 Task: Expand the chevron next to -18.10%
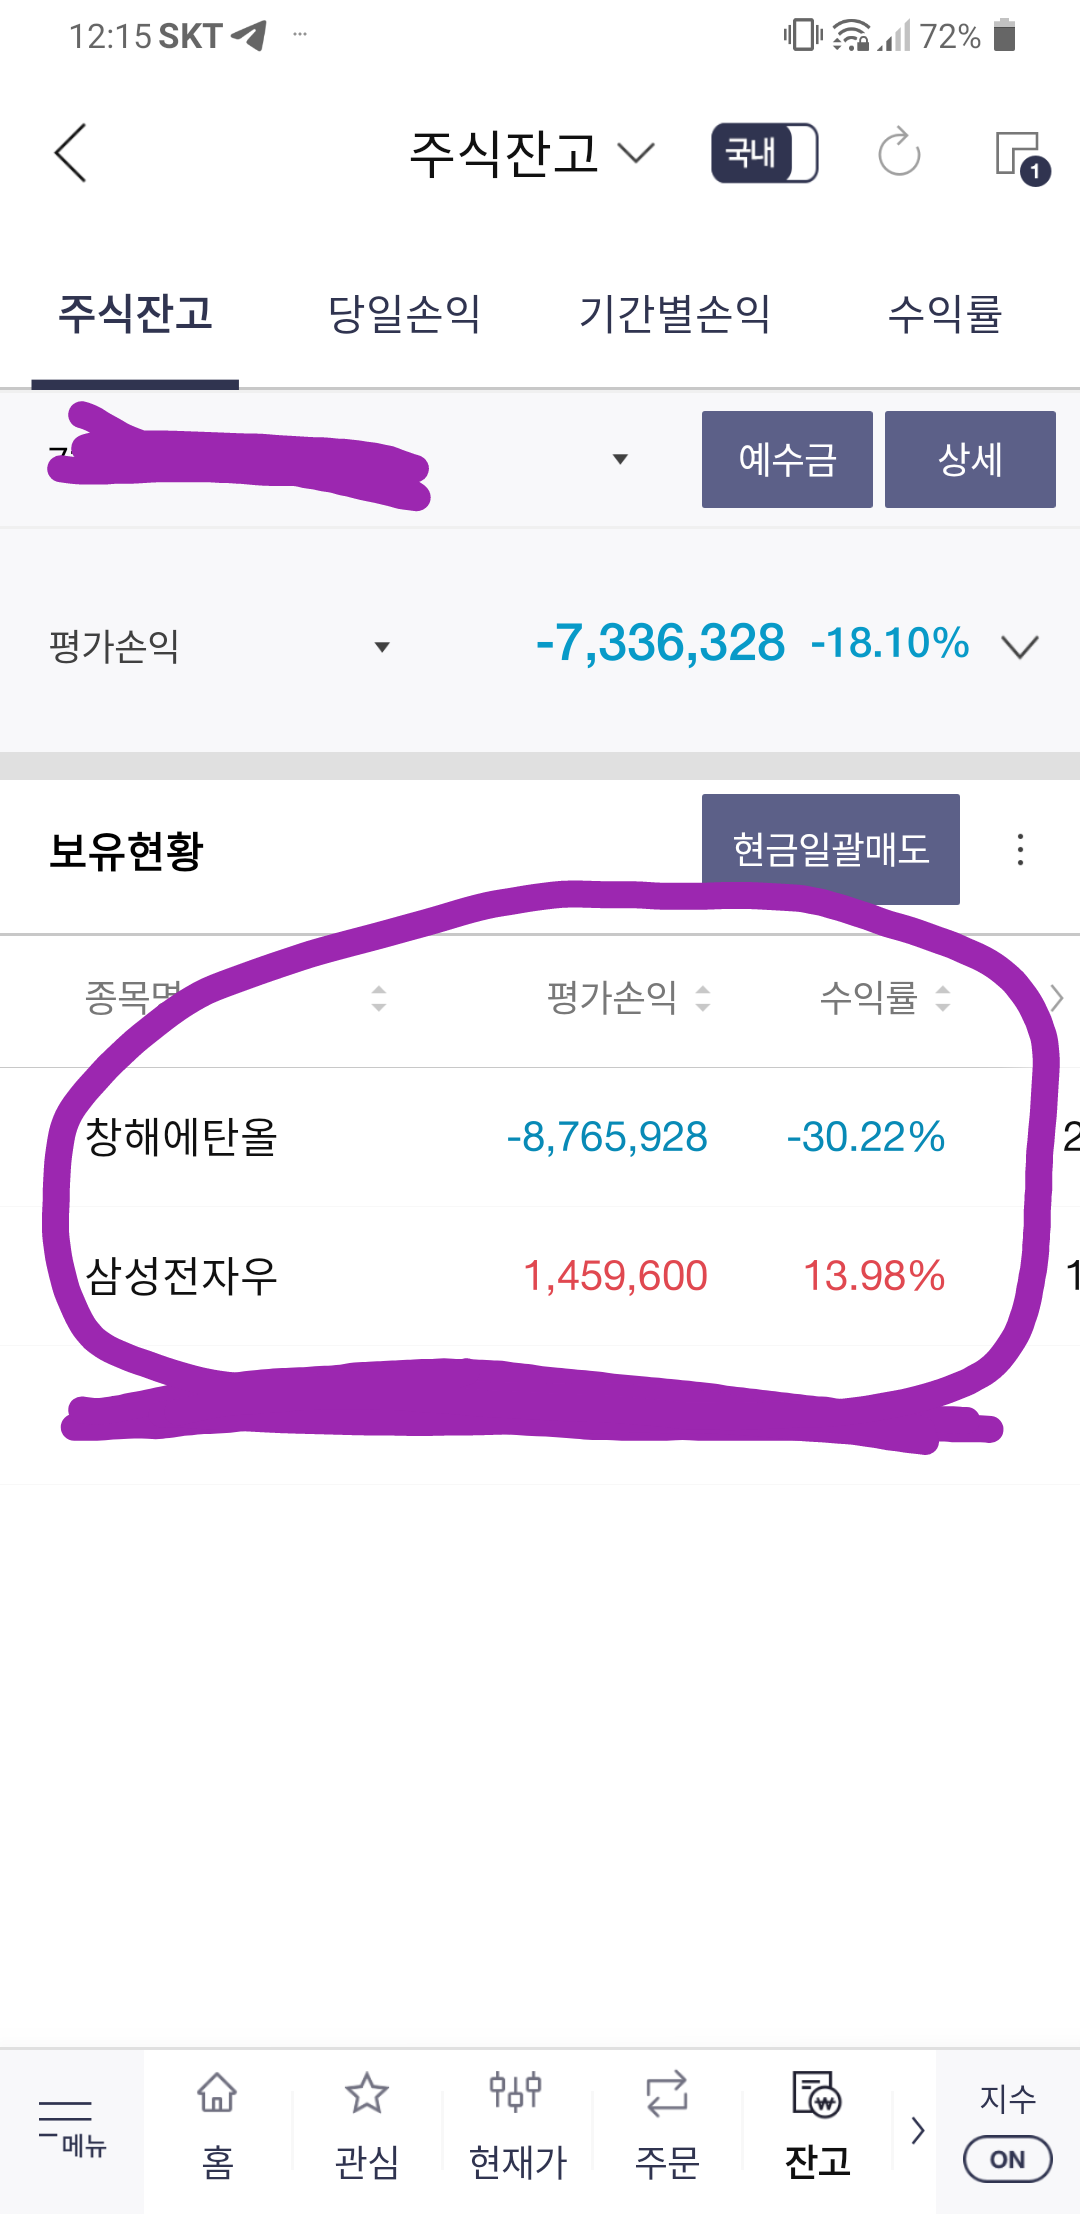click(x=1019, y=648)
